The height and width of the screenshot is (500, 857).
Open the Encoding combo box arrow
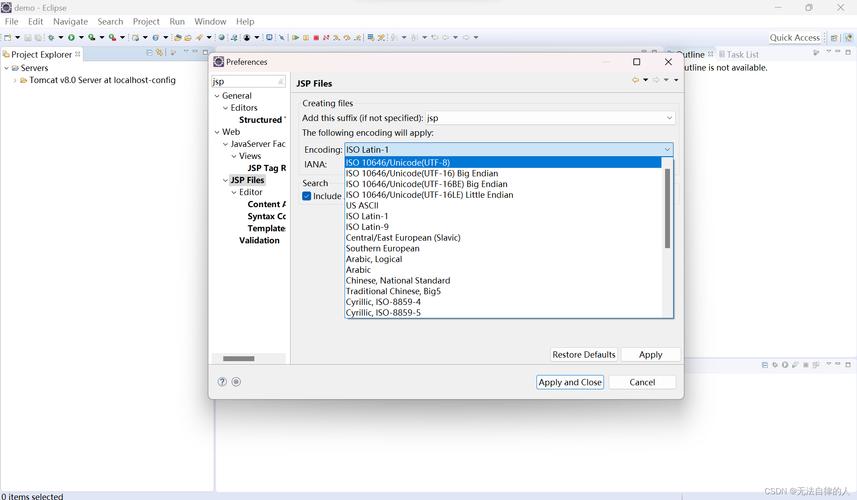(667, 150)
